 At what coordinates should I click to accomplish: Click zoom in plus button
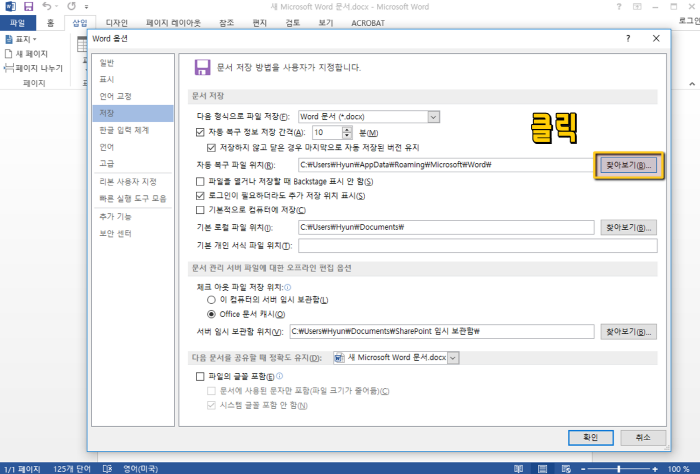click(655, 469)
